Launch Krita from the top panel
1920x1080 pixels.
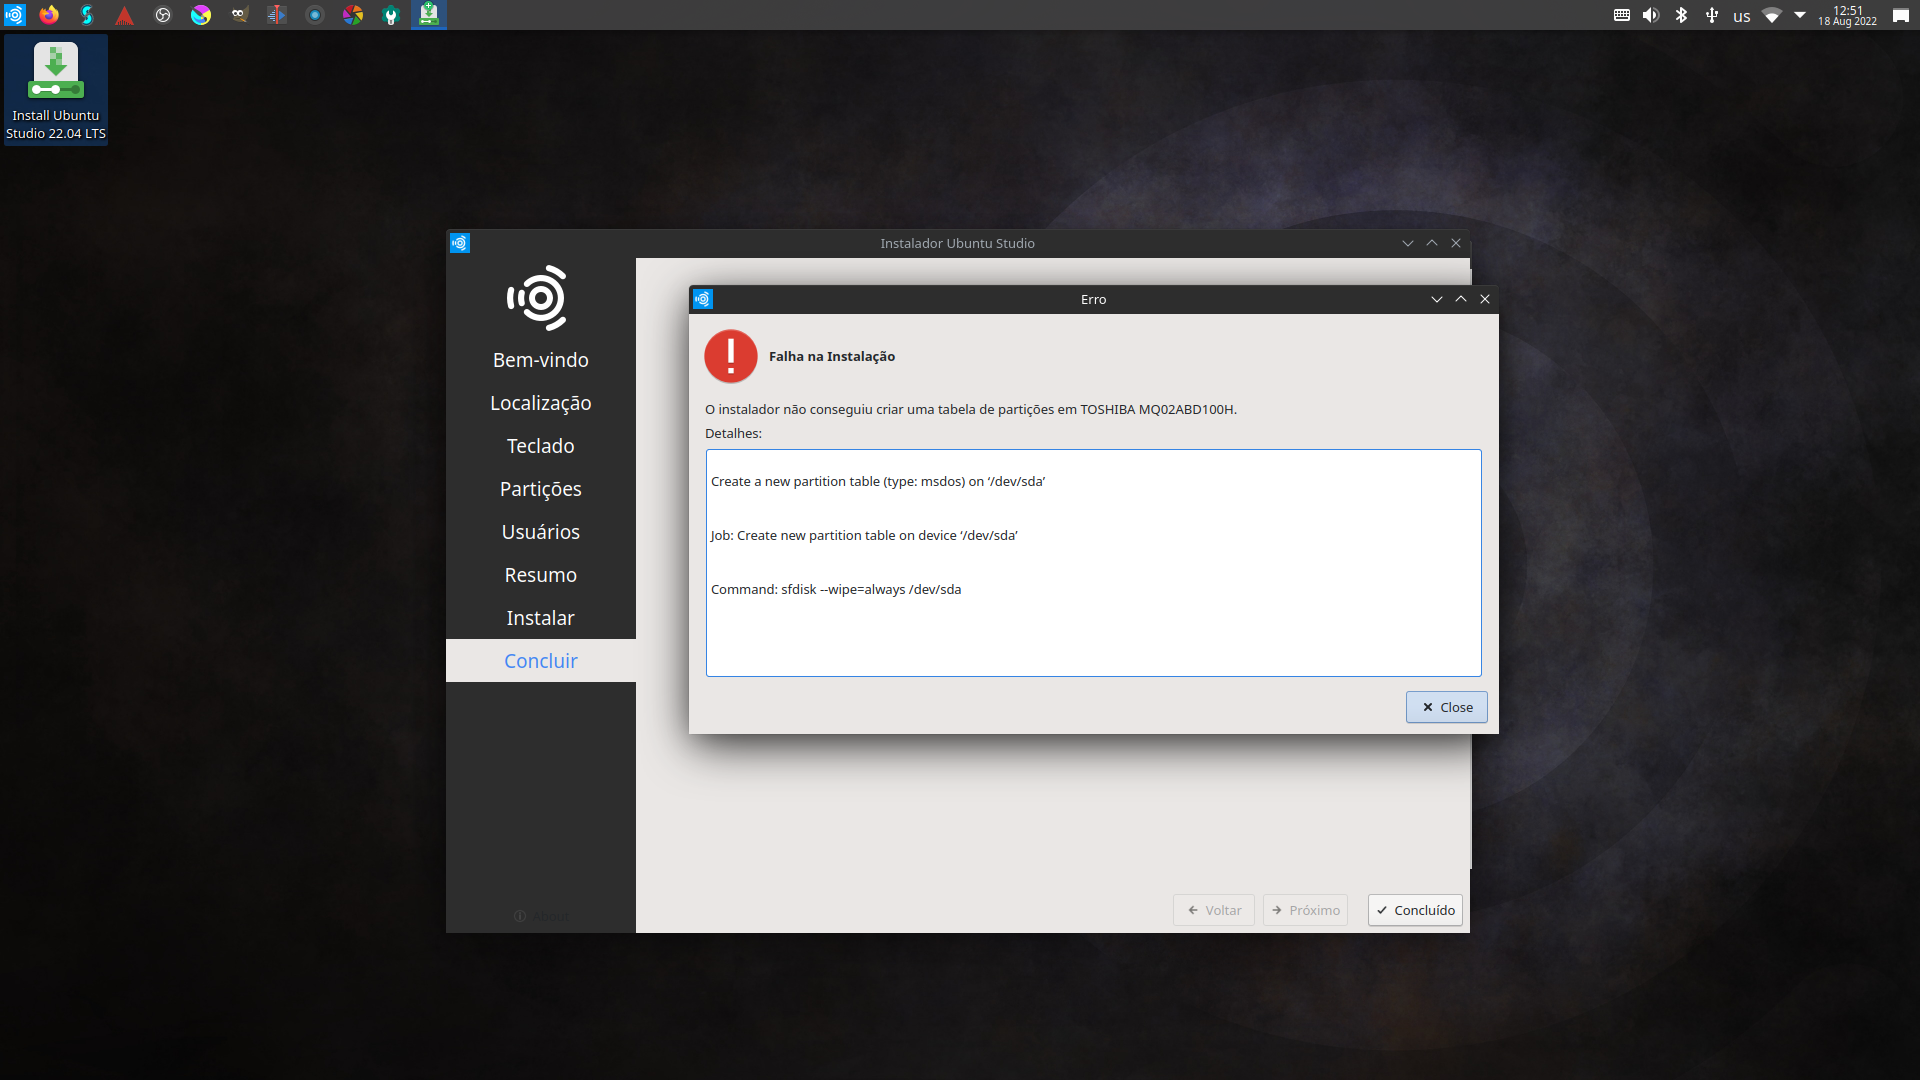[x=201, y=15]
